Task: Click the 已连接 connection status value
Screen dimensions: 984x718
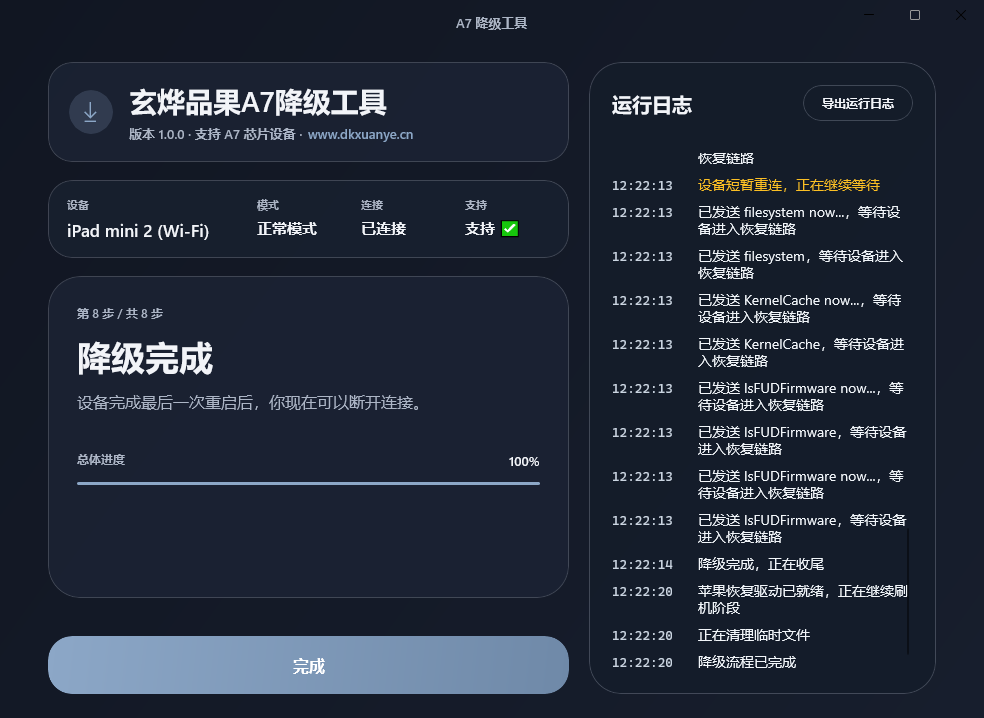Action: 383,229
